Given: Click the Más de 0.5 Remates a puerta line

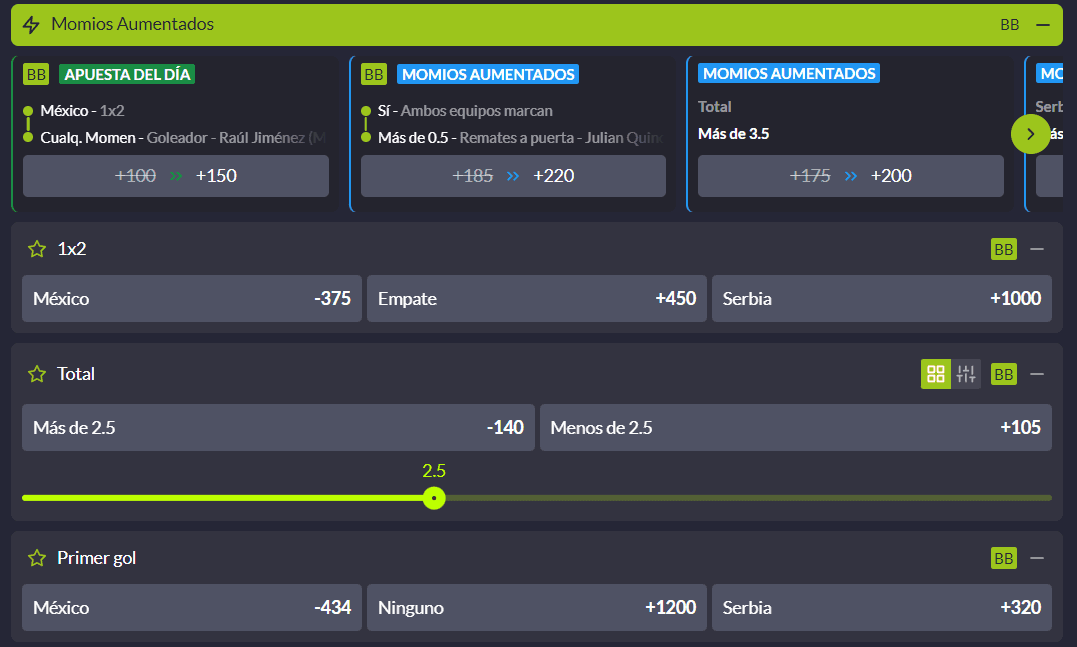Looking at the screenshot, I should (x=521, y=137).
